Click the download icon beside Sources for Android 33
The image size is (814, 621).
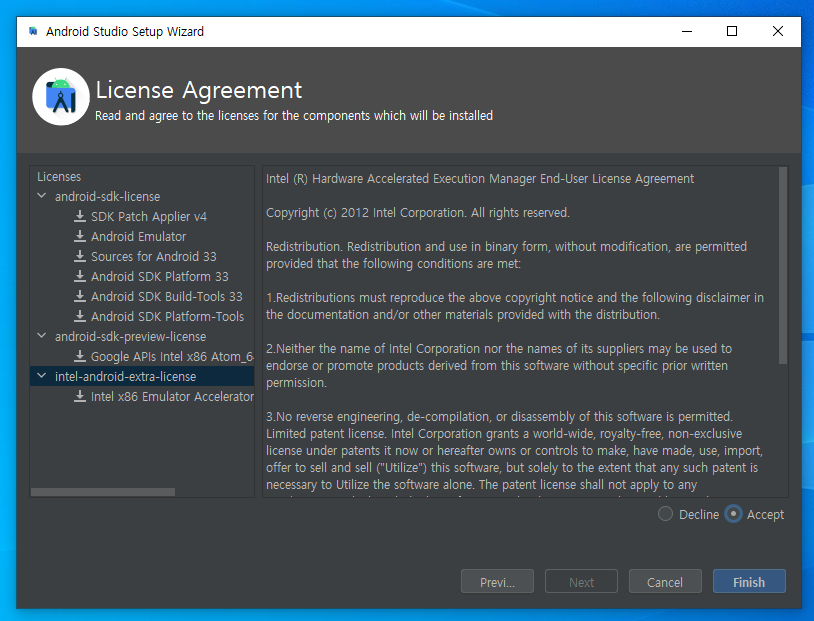tap(79, 256)
